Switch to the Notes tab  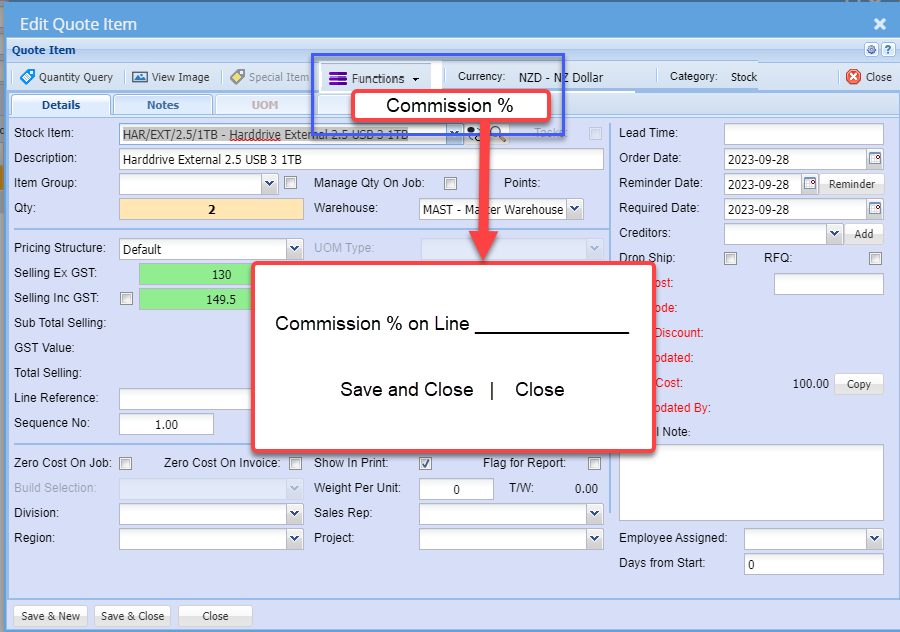pyautogui.click(x=163, y=105)
